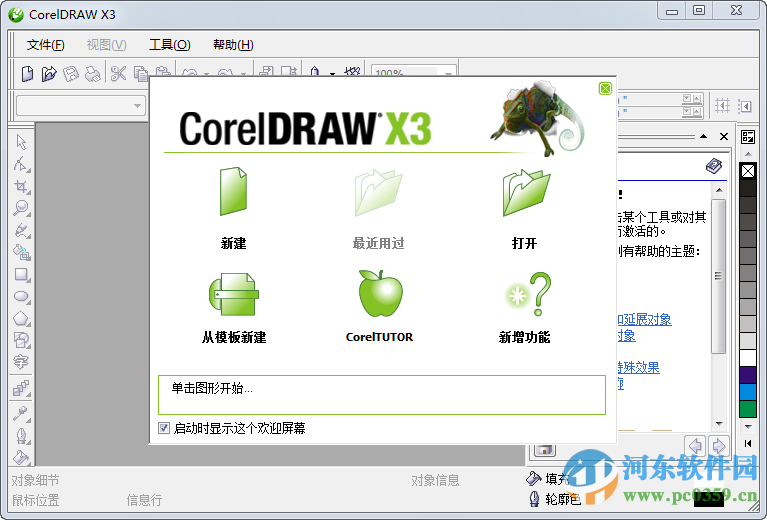Select the Polygon tool in toolbox
Screen dimensions: 767x520
pos(21,318)
